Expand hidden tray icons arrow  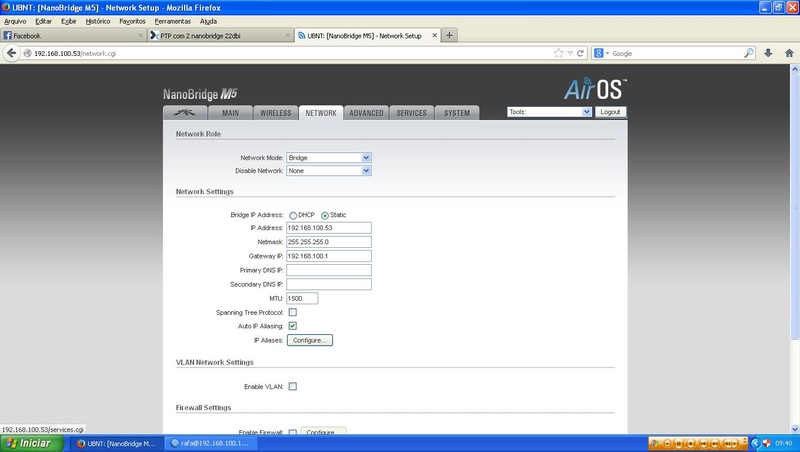(756, 443)
